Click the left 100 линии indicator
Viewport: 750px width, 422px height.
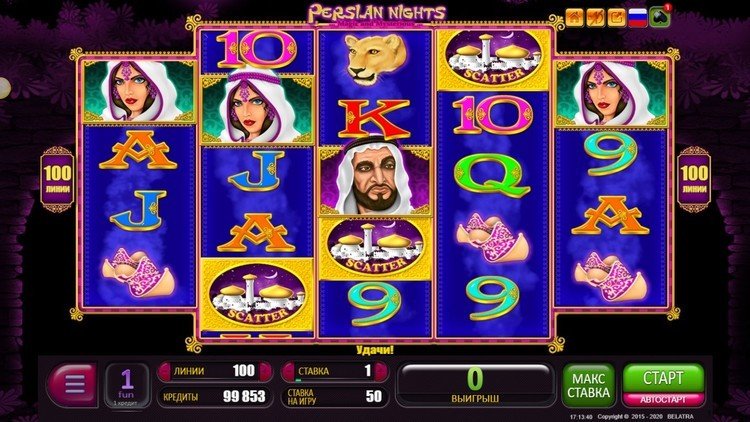57,179
